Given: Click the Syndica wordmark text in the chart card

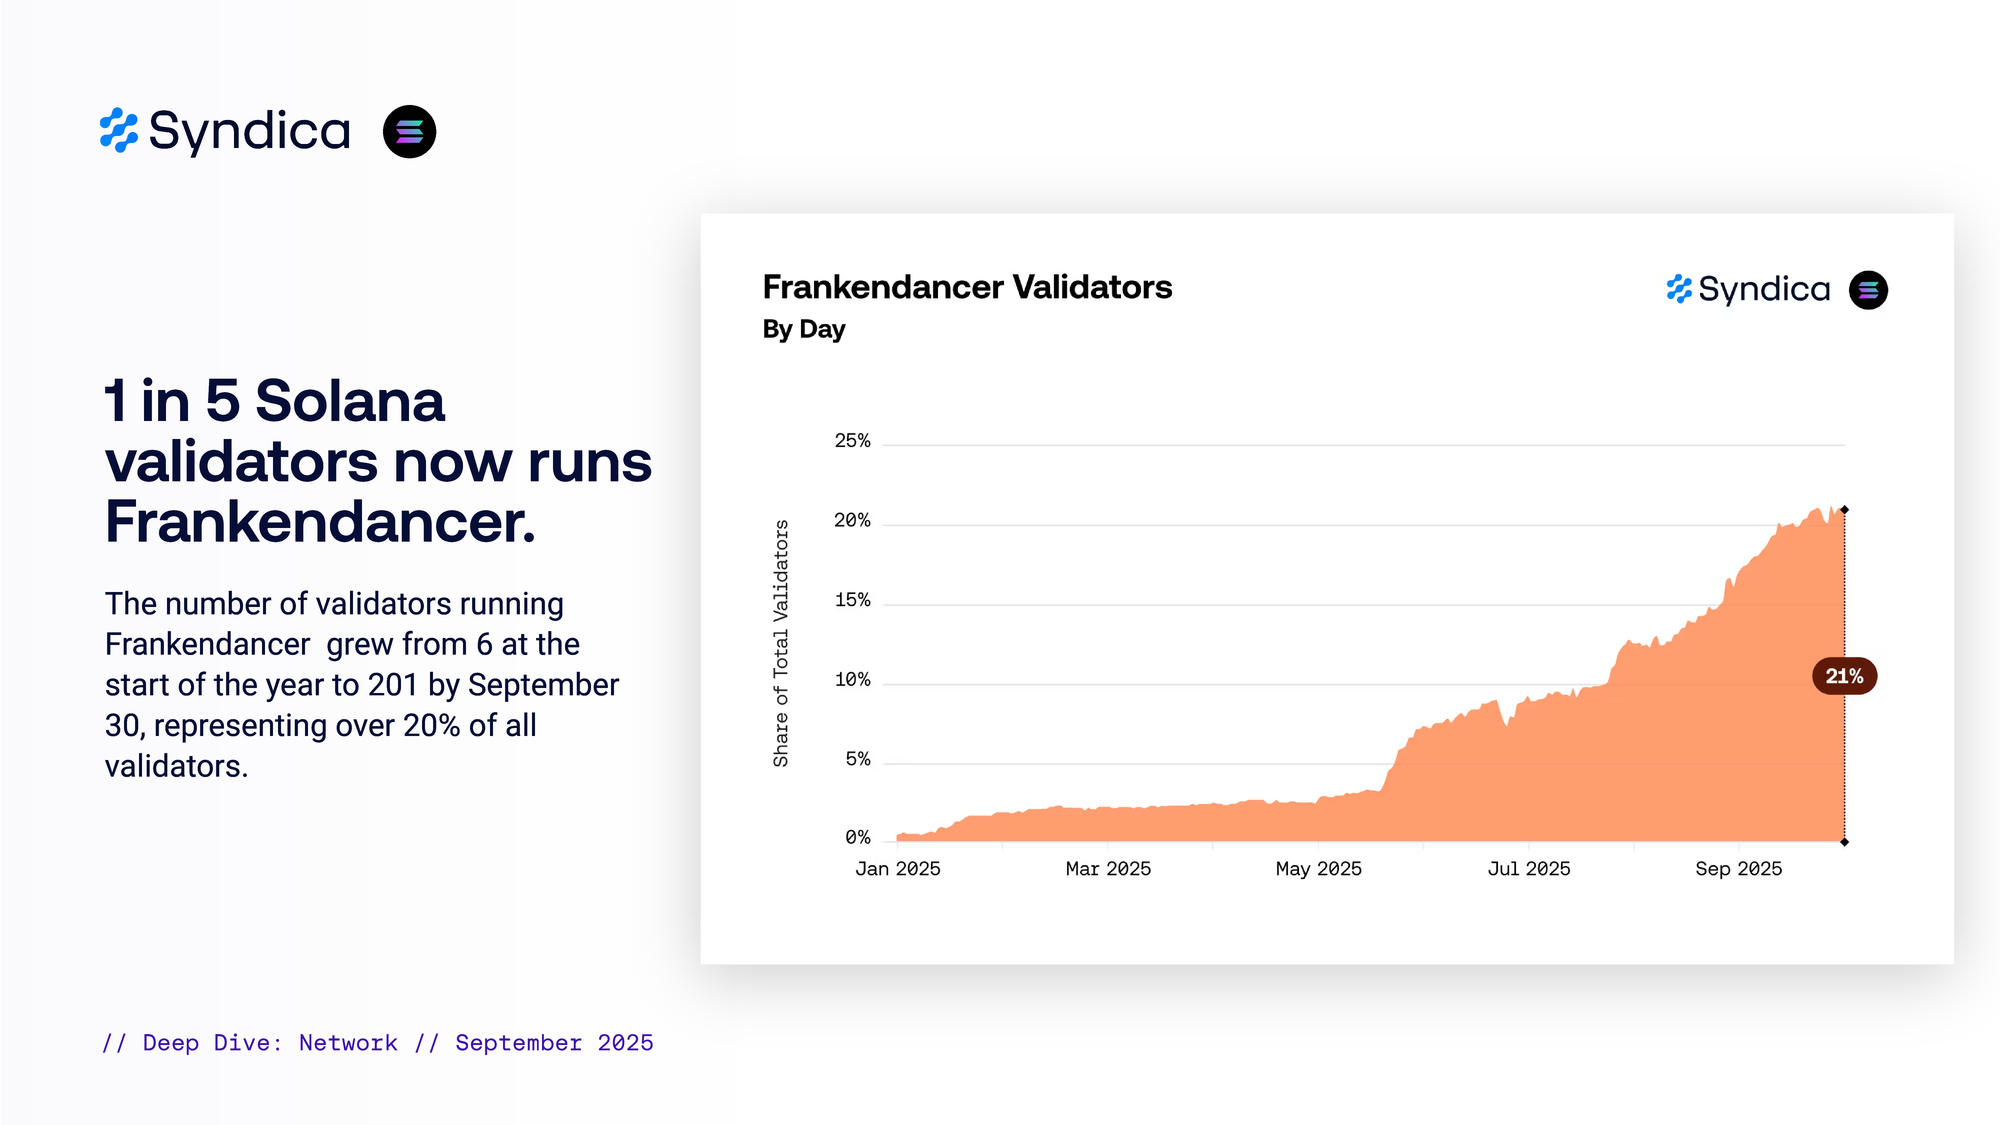Looking at the screenshot, I should coord(1764,289).
